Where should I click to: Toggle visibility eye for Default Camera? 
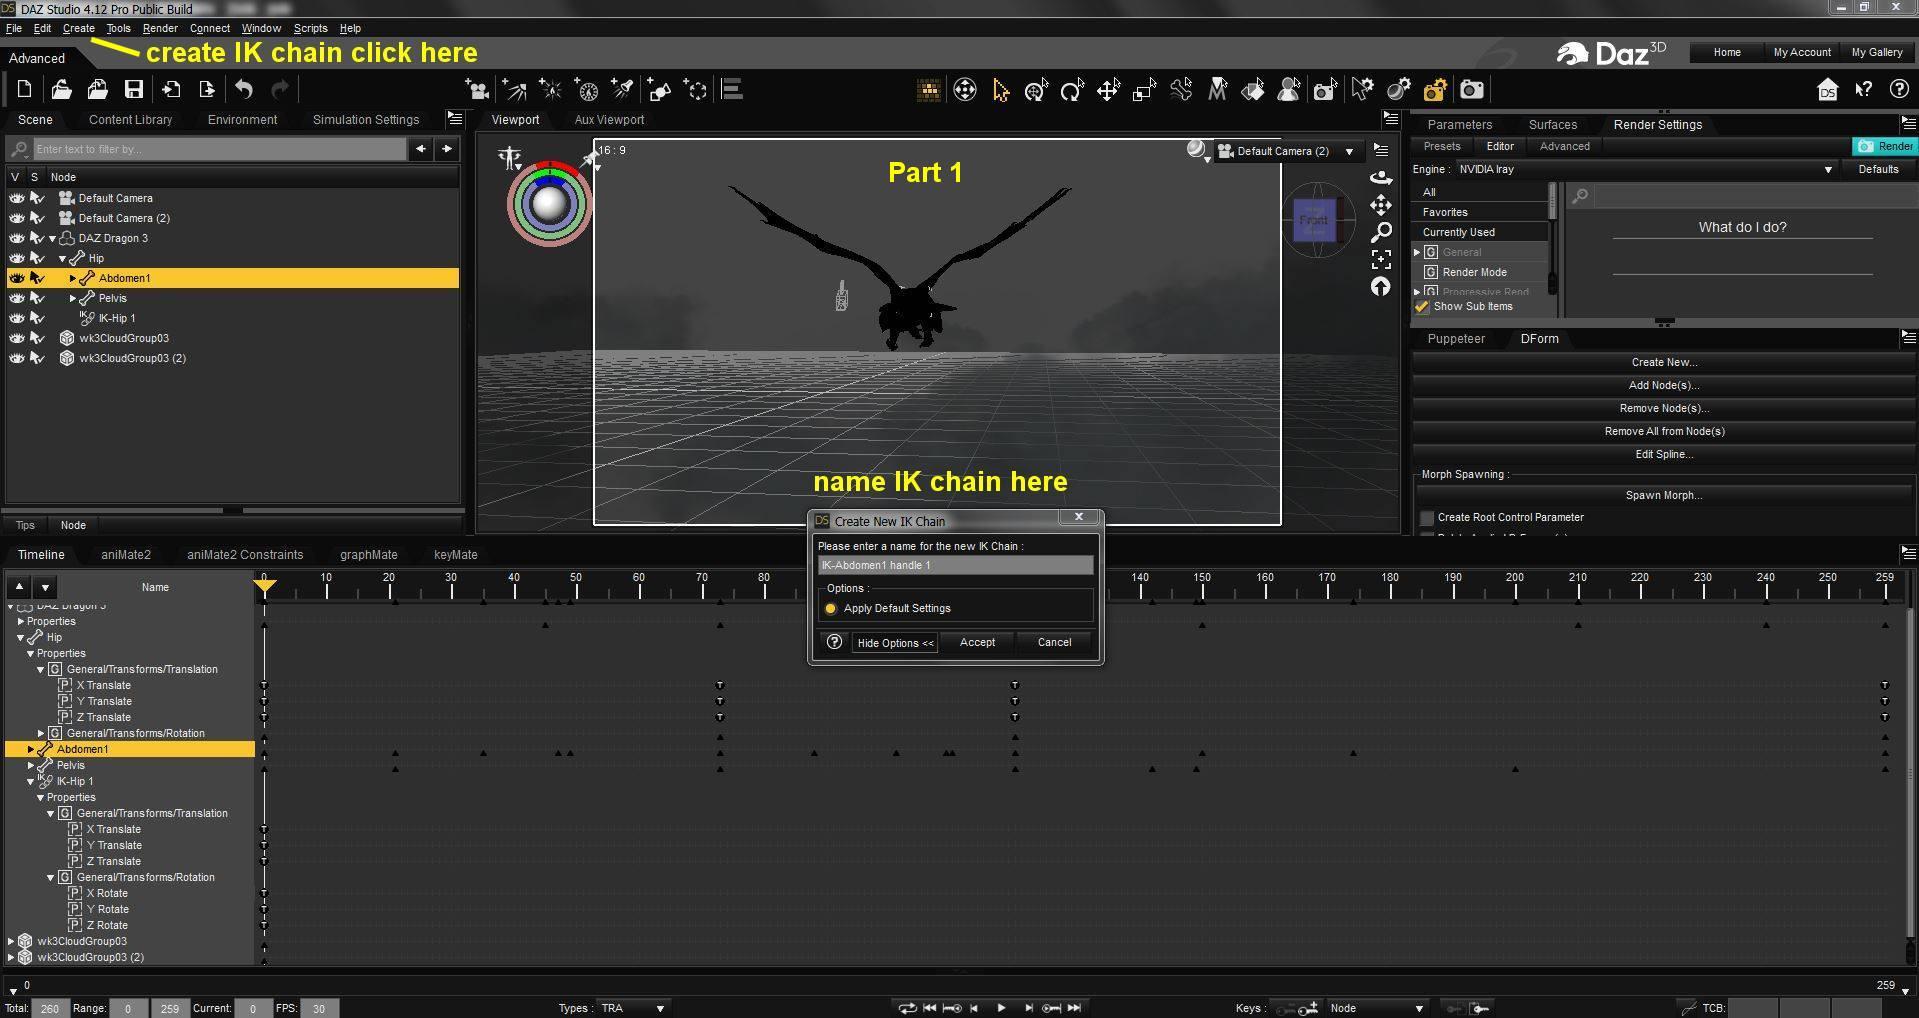click(x=17, y=198)
